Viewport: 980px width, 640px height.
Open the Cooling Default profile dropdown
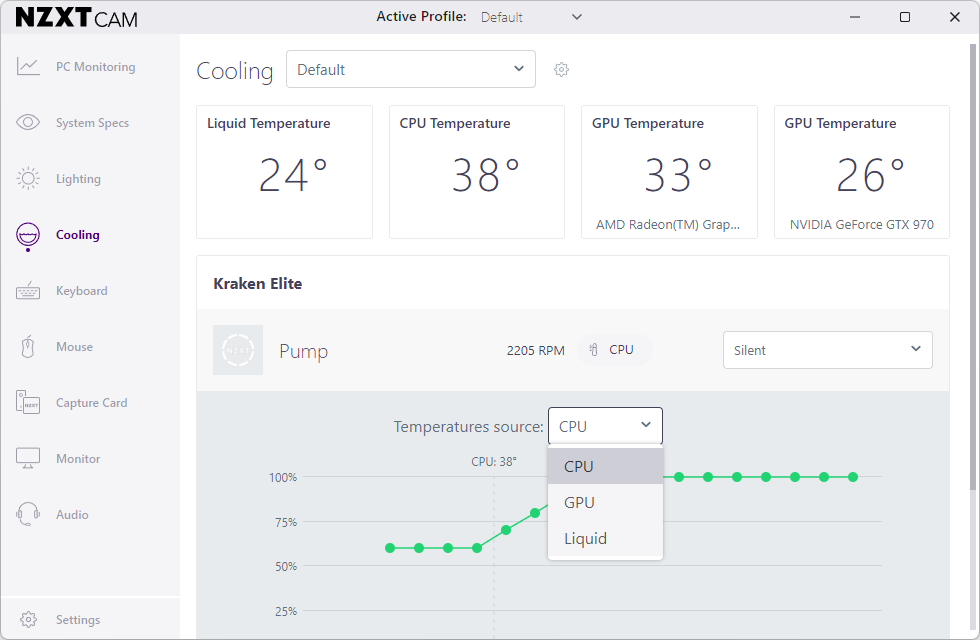tap(410, 70)
